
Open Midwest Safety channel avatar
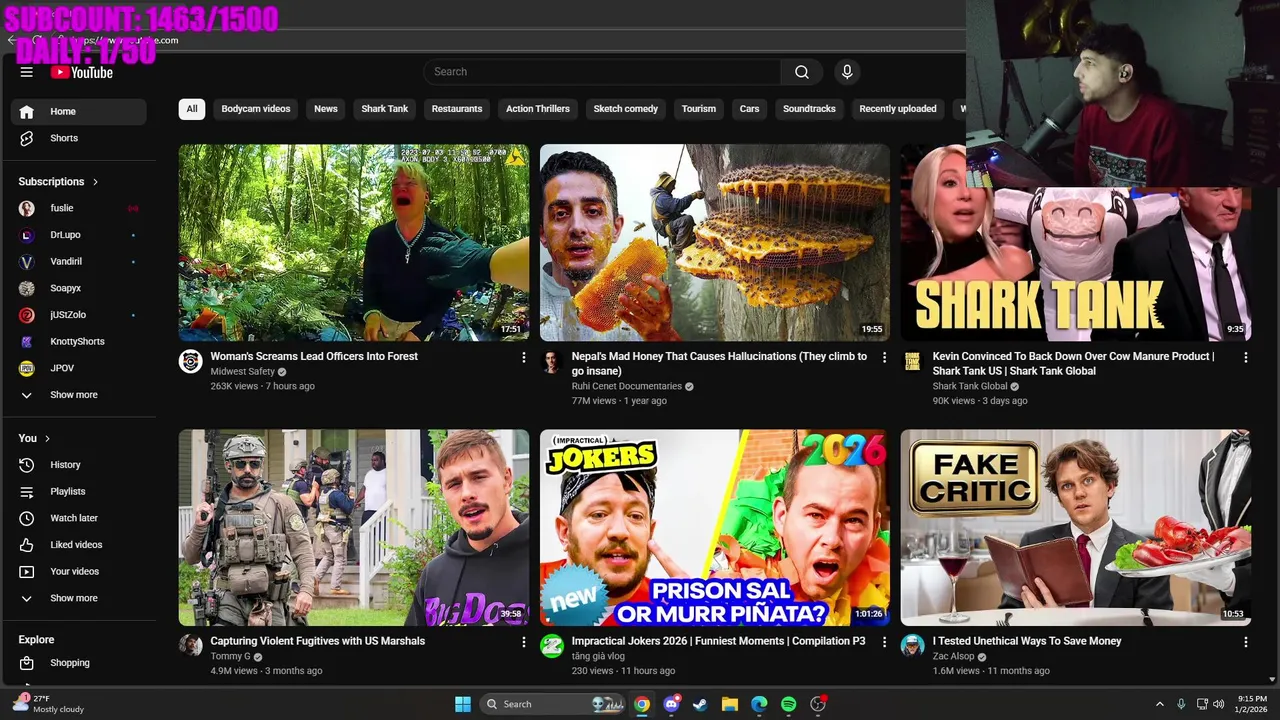(190, 361)
